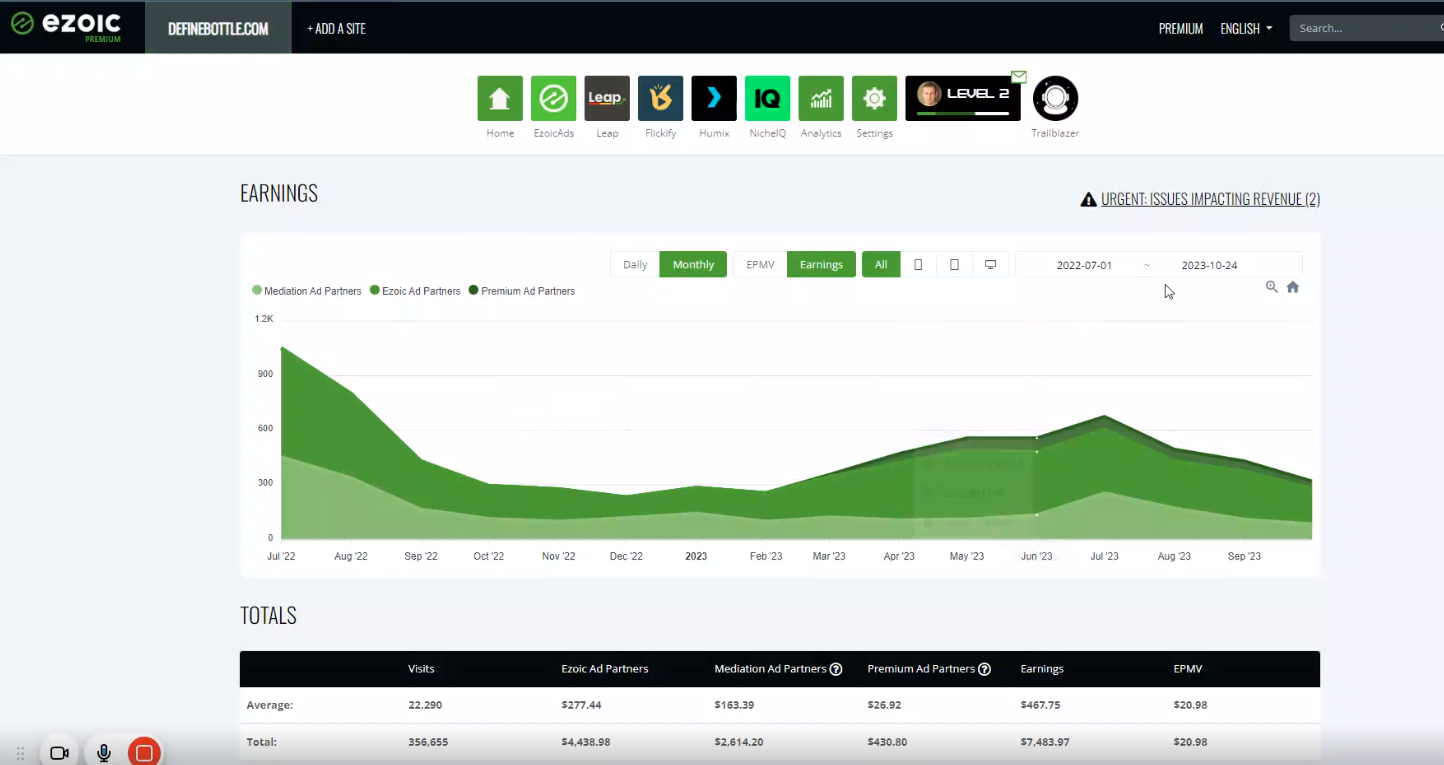Focus the Search input field
The image size is (1444, 765).
click(1367, 28)
